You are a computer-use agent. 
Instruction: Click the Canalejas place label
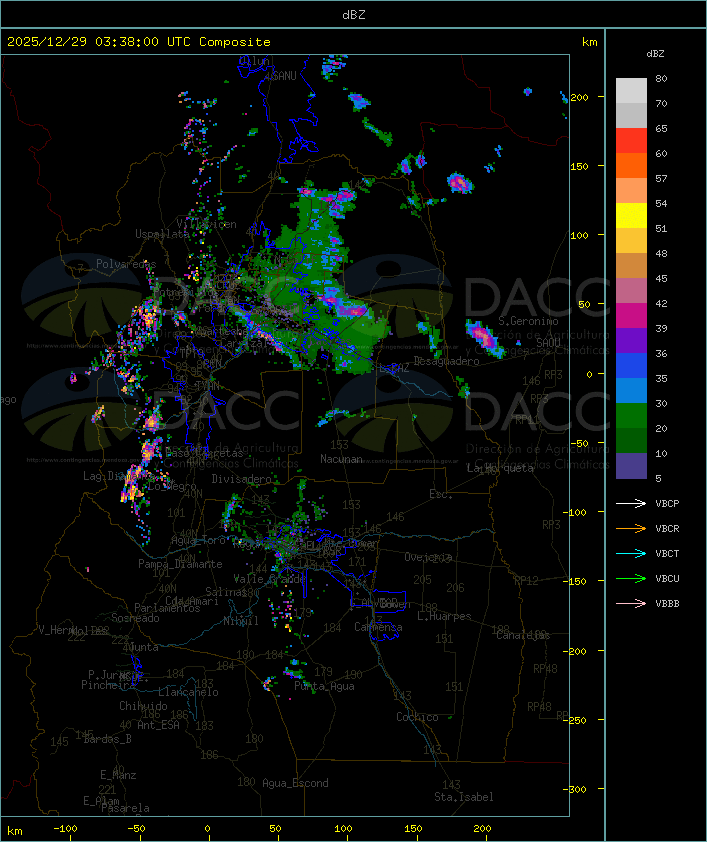(523, 635)
